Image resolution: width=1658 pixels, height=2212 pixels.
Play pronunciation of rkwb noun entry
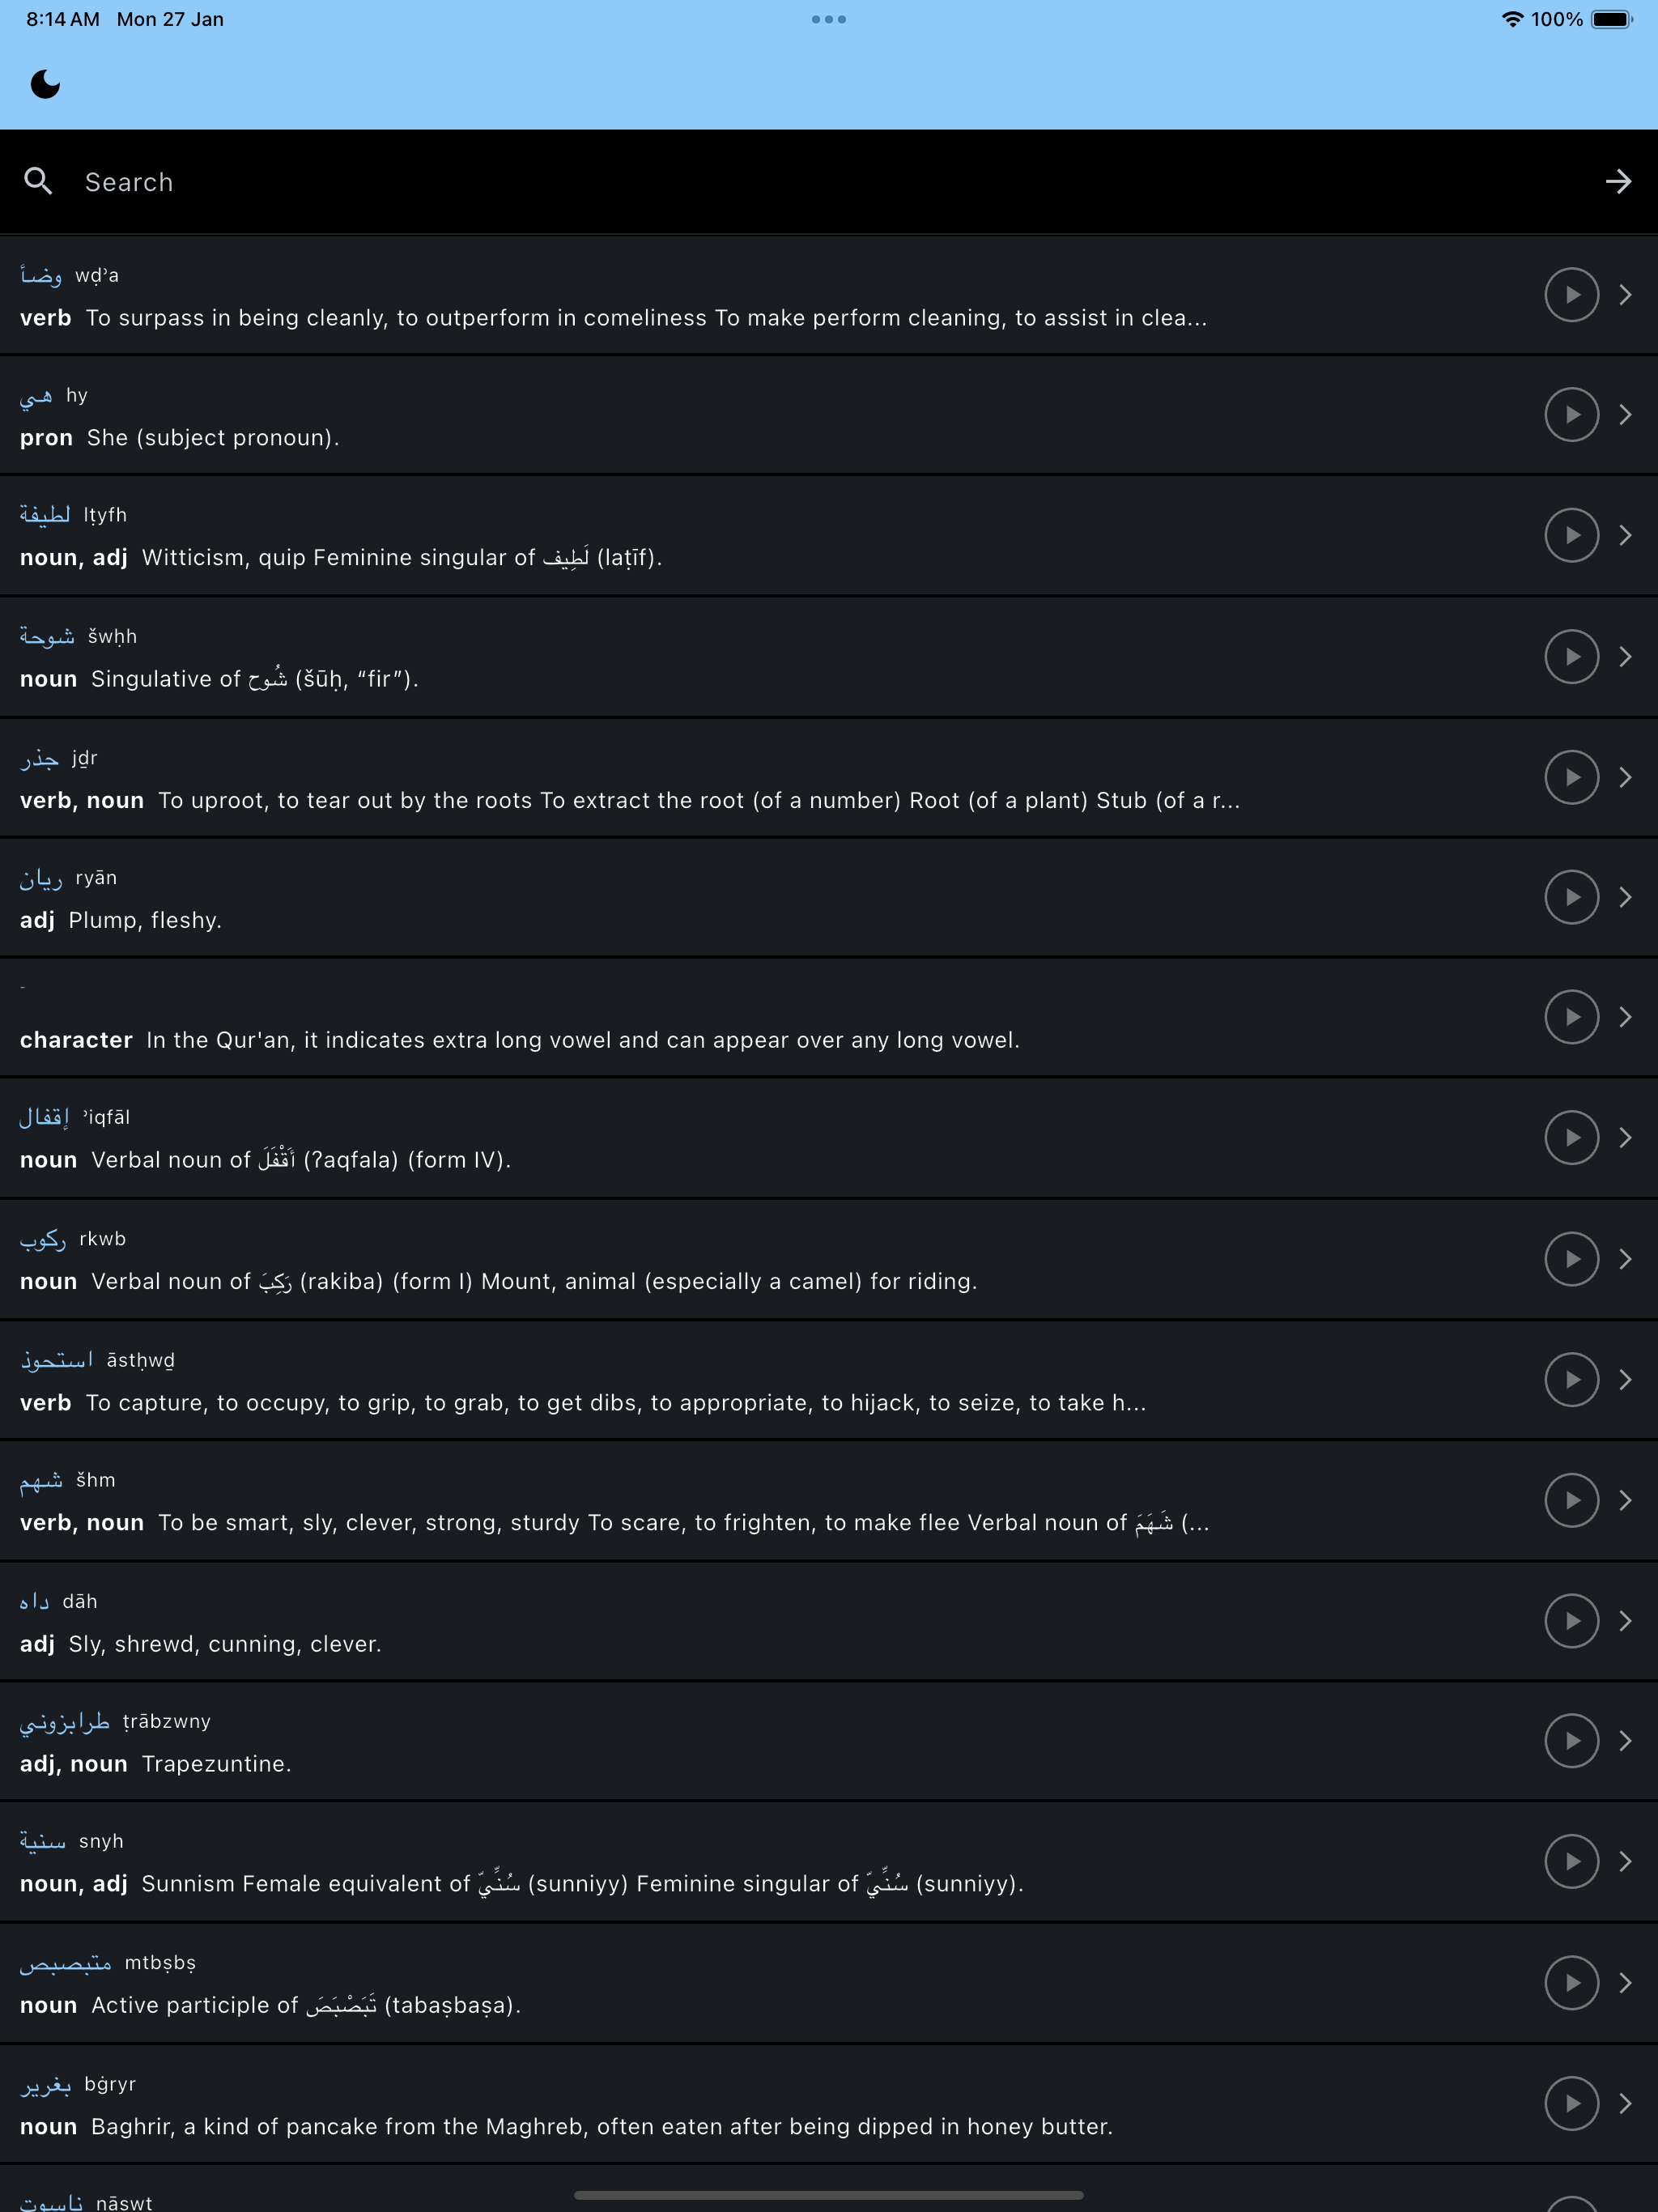(x=1571, y=1259)
